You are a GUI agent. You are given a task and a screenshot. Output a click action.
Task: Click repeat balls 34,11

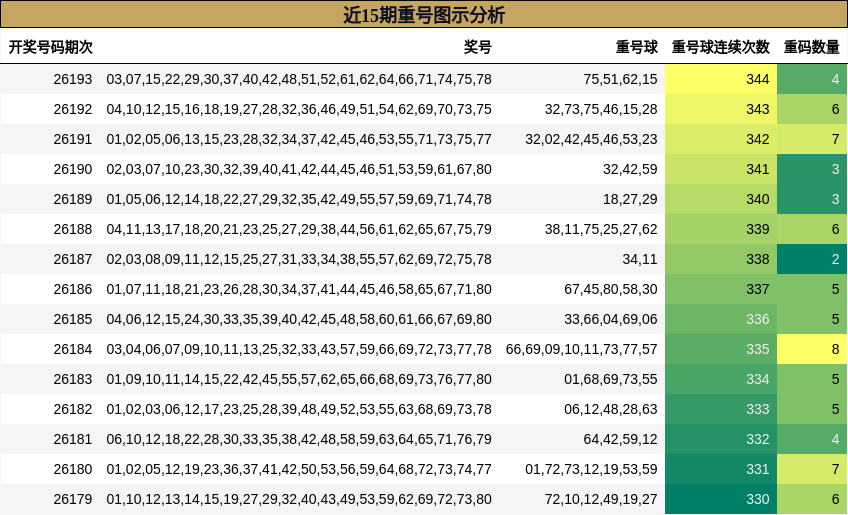[x=640, y=259]
